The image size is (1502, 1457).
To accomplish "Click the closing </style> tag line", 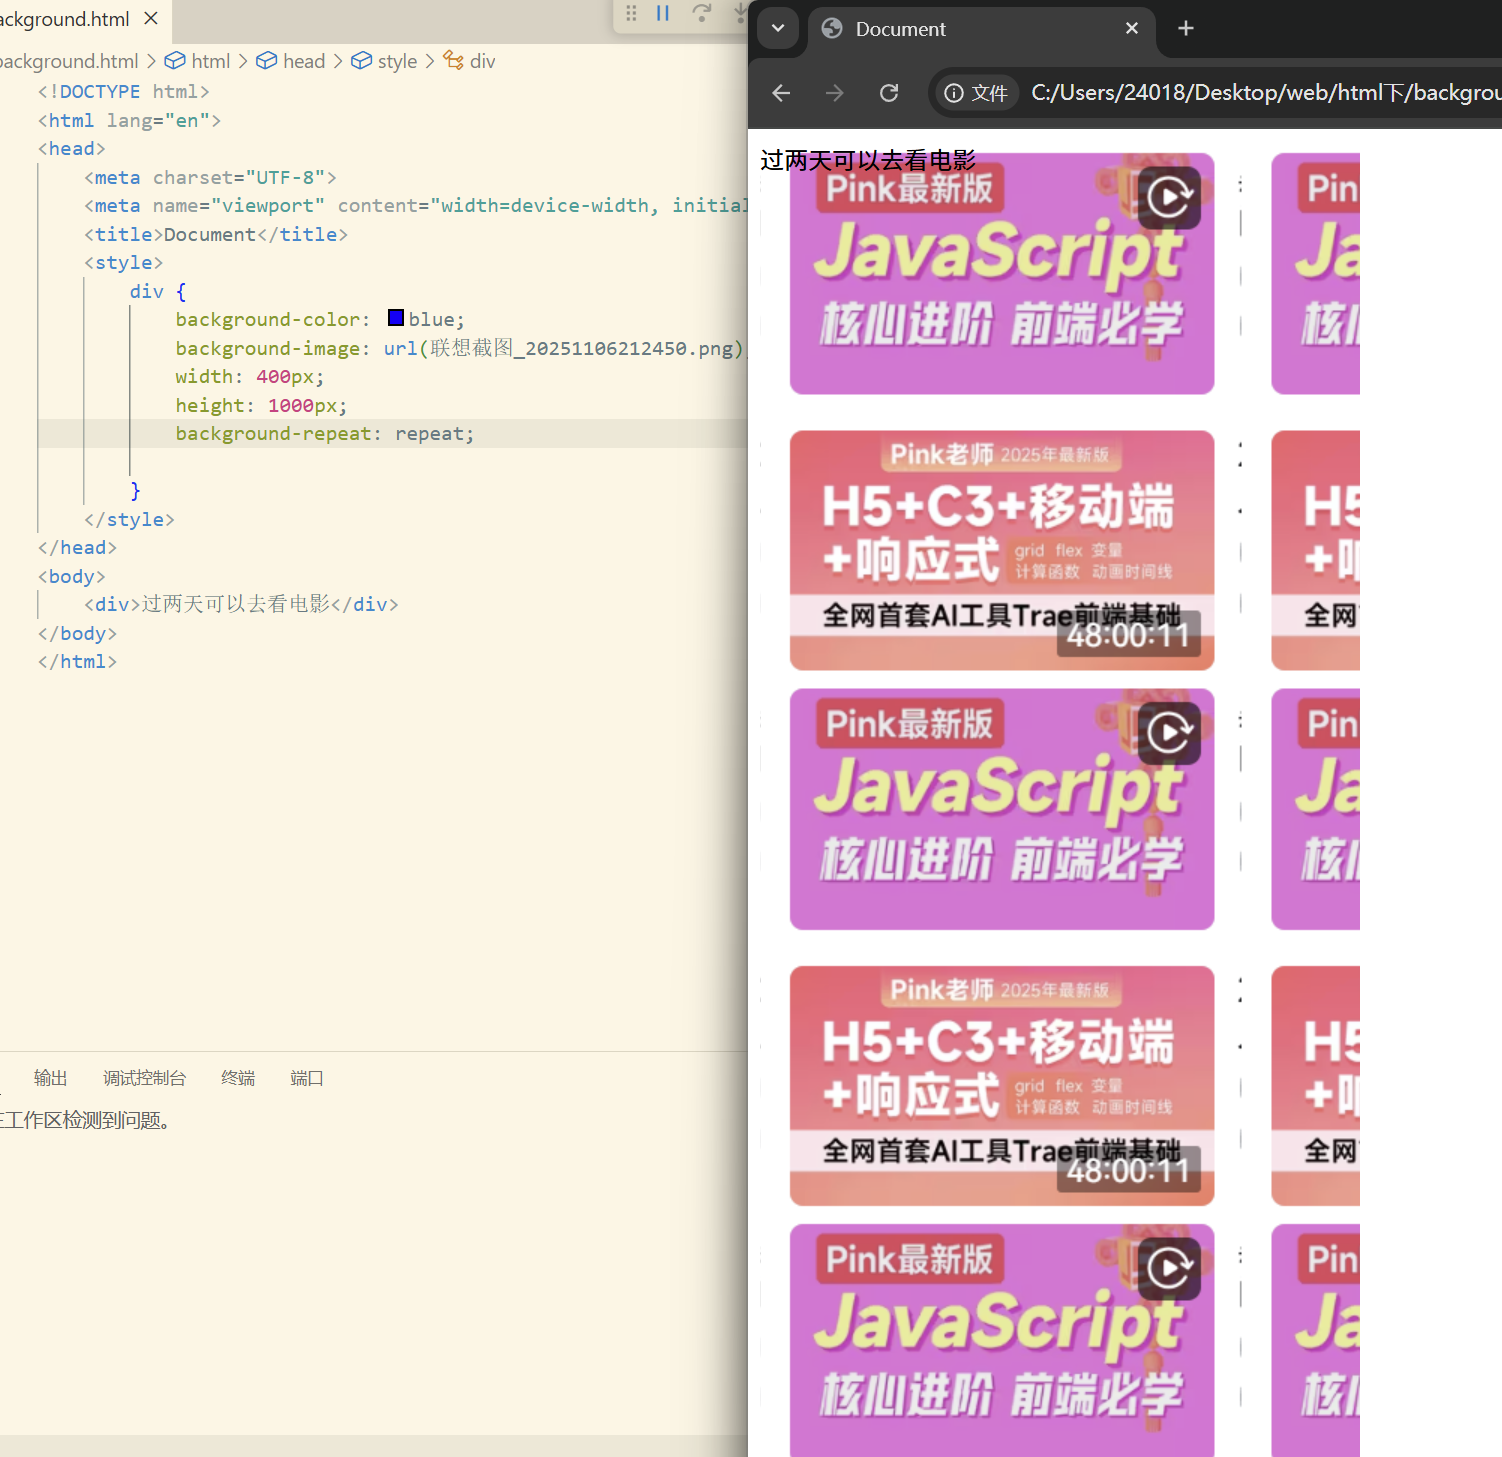I will (x=130, y=519).
